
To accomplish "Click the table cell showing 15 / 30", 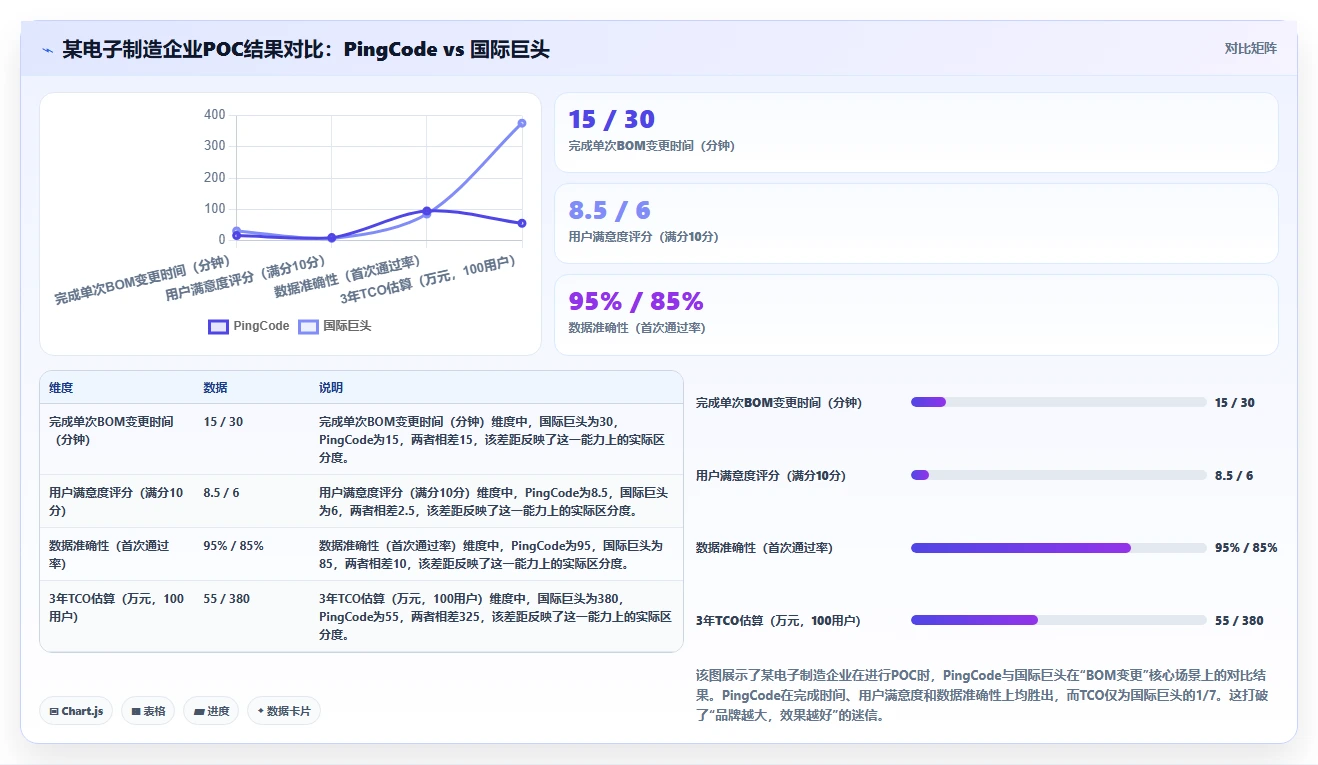I will pyautogui.click(x=223, y=422).
